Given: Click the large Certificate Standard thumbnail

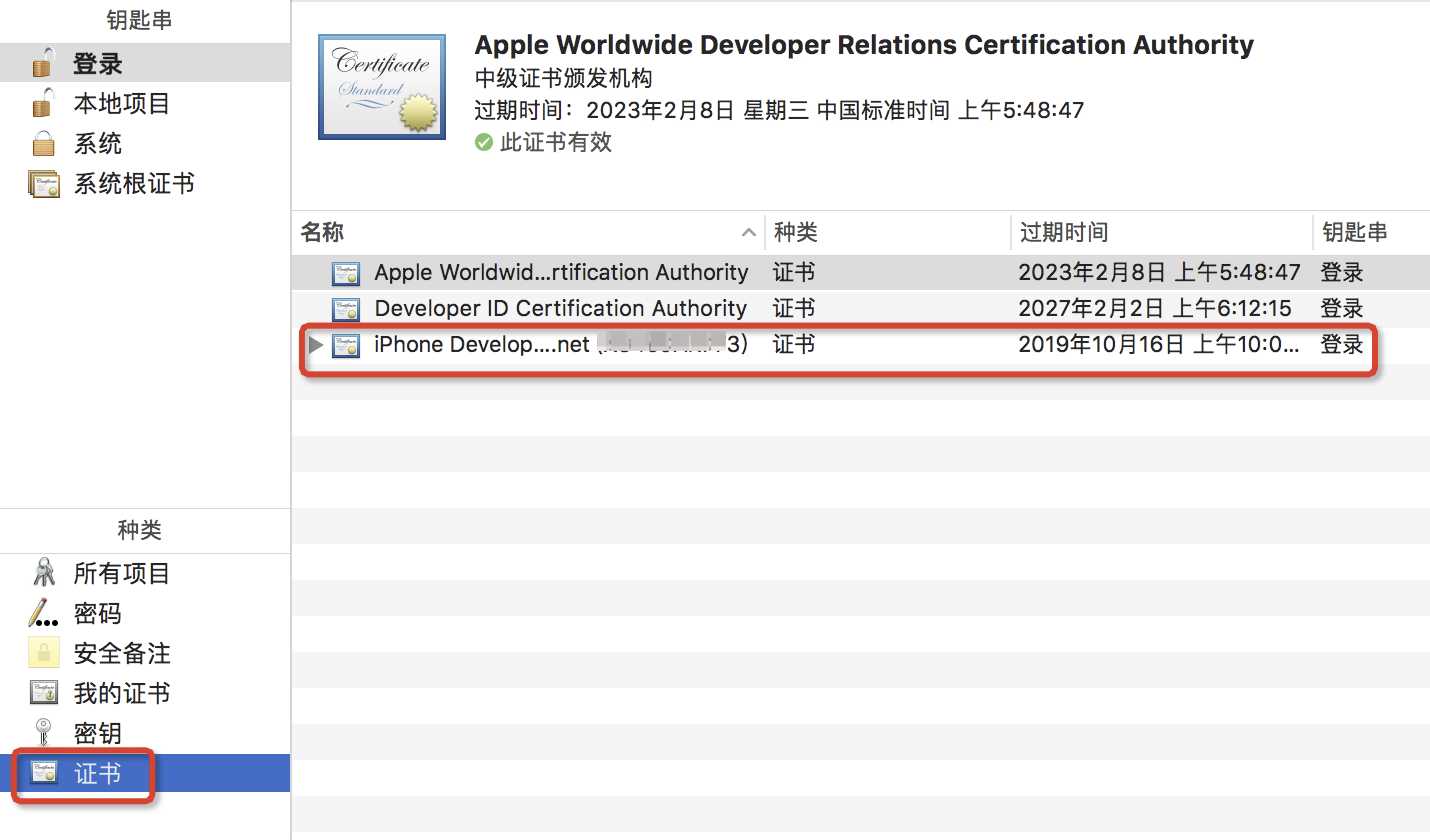Looking at the screenshot, I should point(382,87).
